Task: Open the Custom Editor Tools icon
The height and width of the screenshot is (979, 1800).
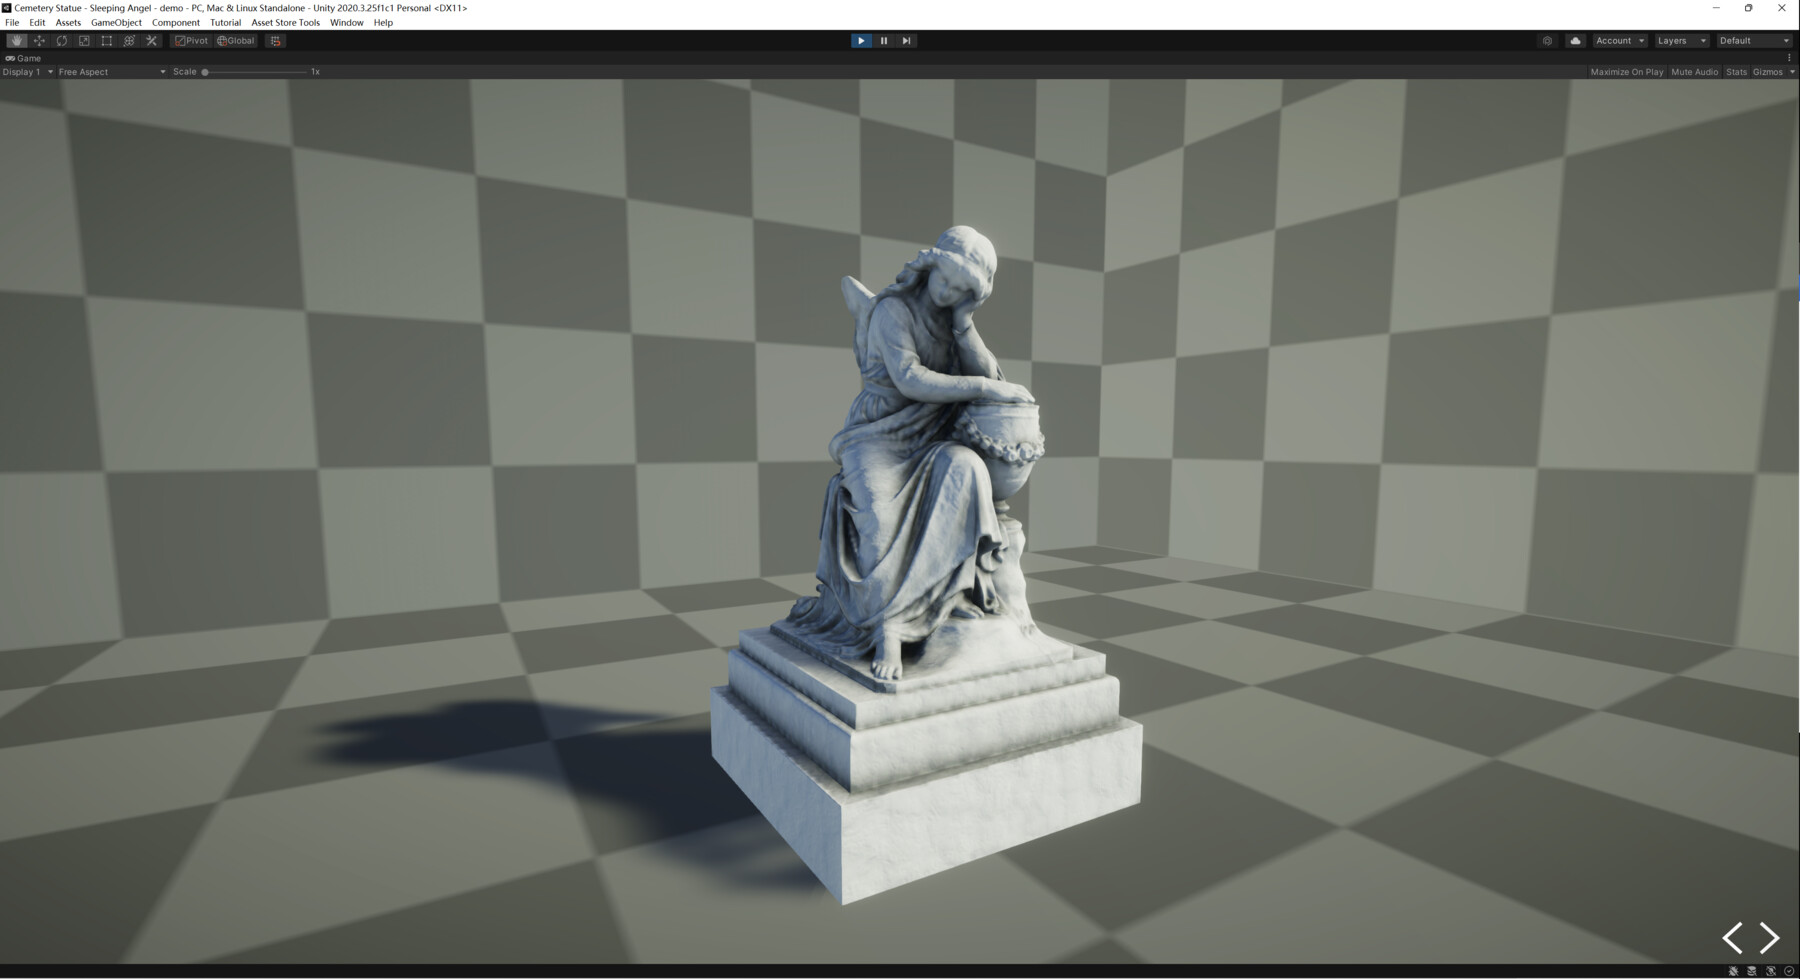Action: pos(150,40)
